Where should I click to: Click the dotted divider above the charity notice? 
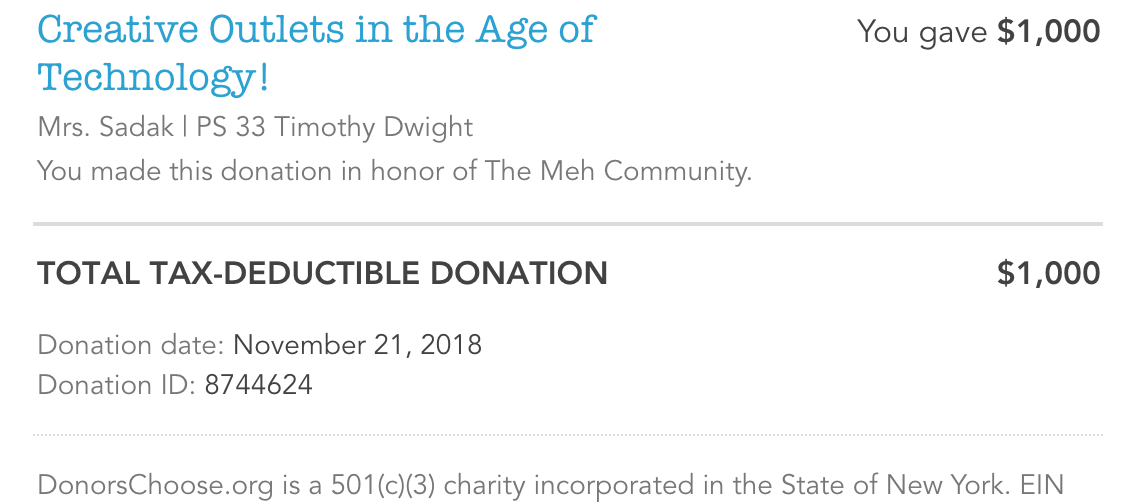568,435
